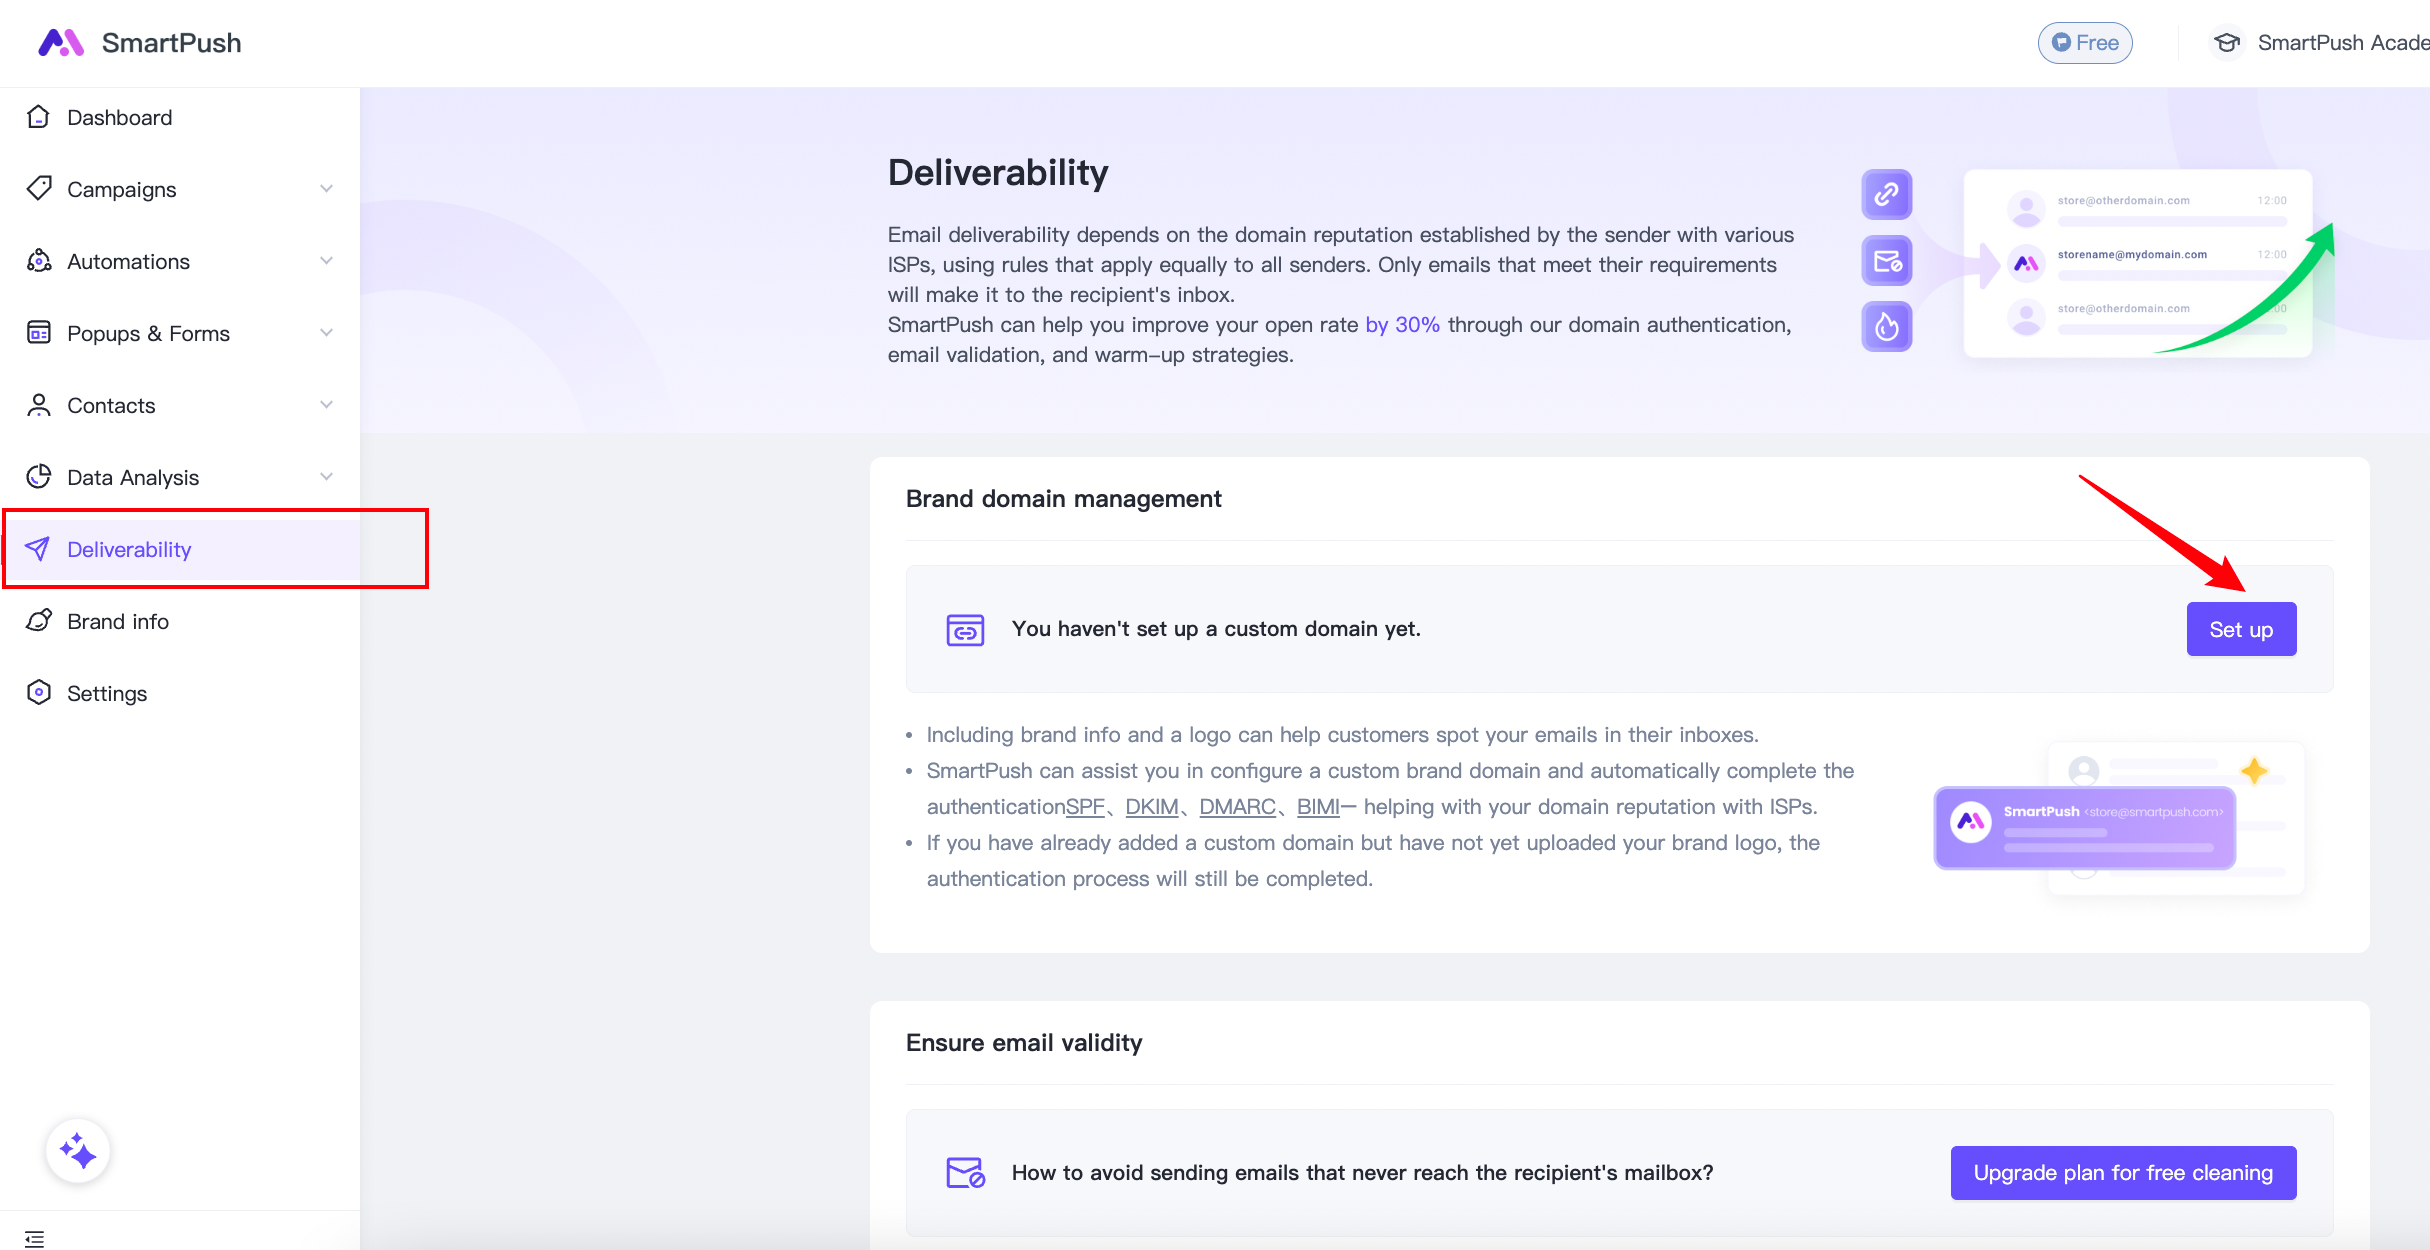
Task: Open the DMARC link
Action: coord(1237,807)
